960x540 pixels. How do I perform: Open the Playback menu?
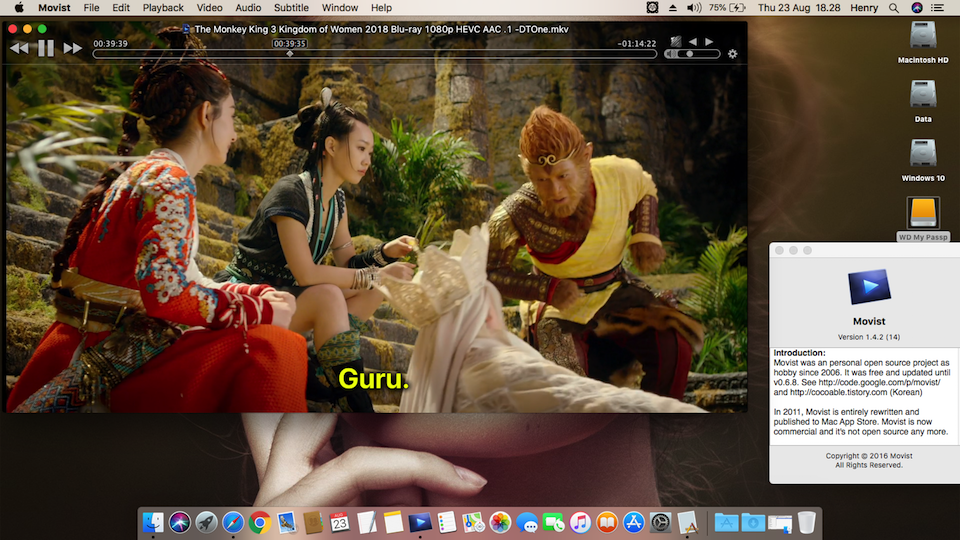163,8
